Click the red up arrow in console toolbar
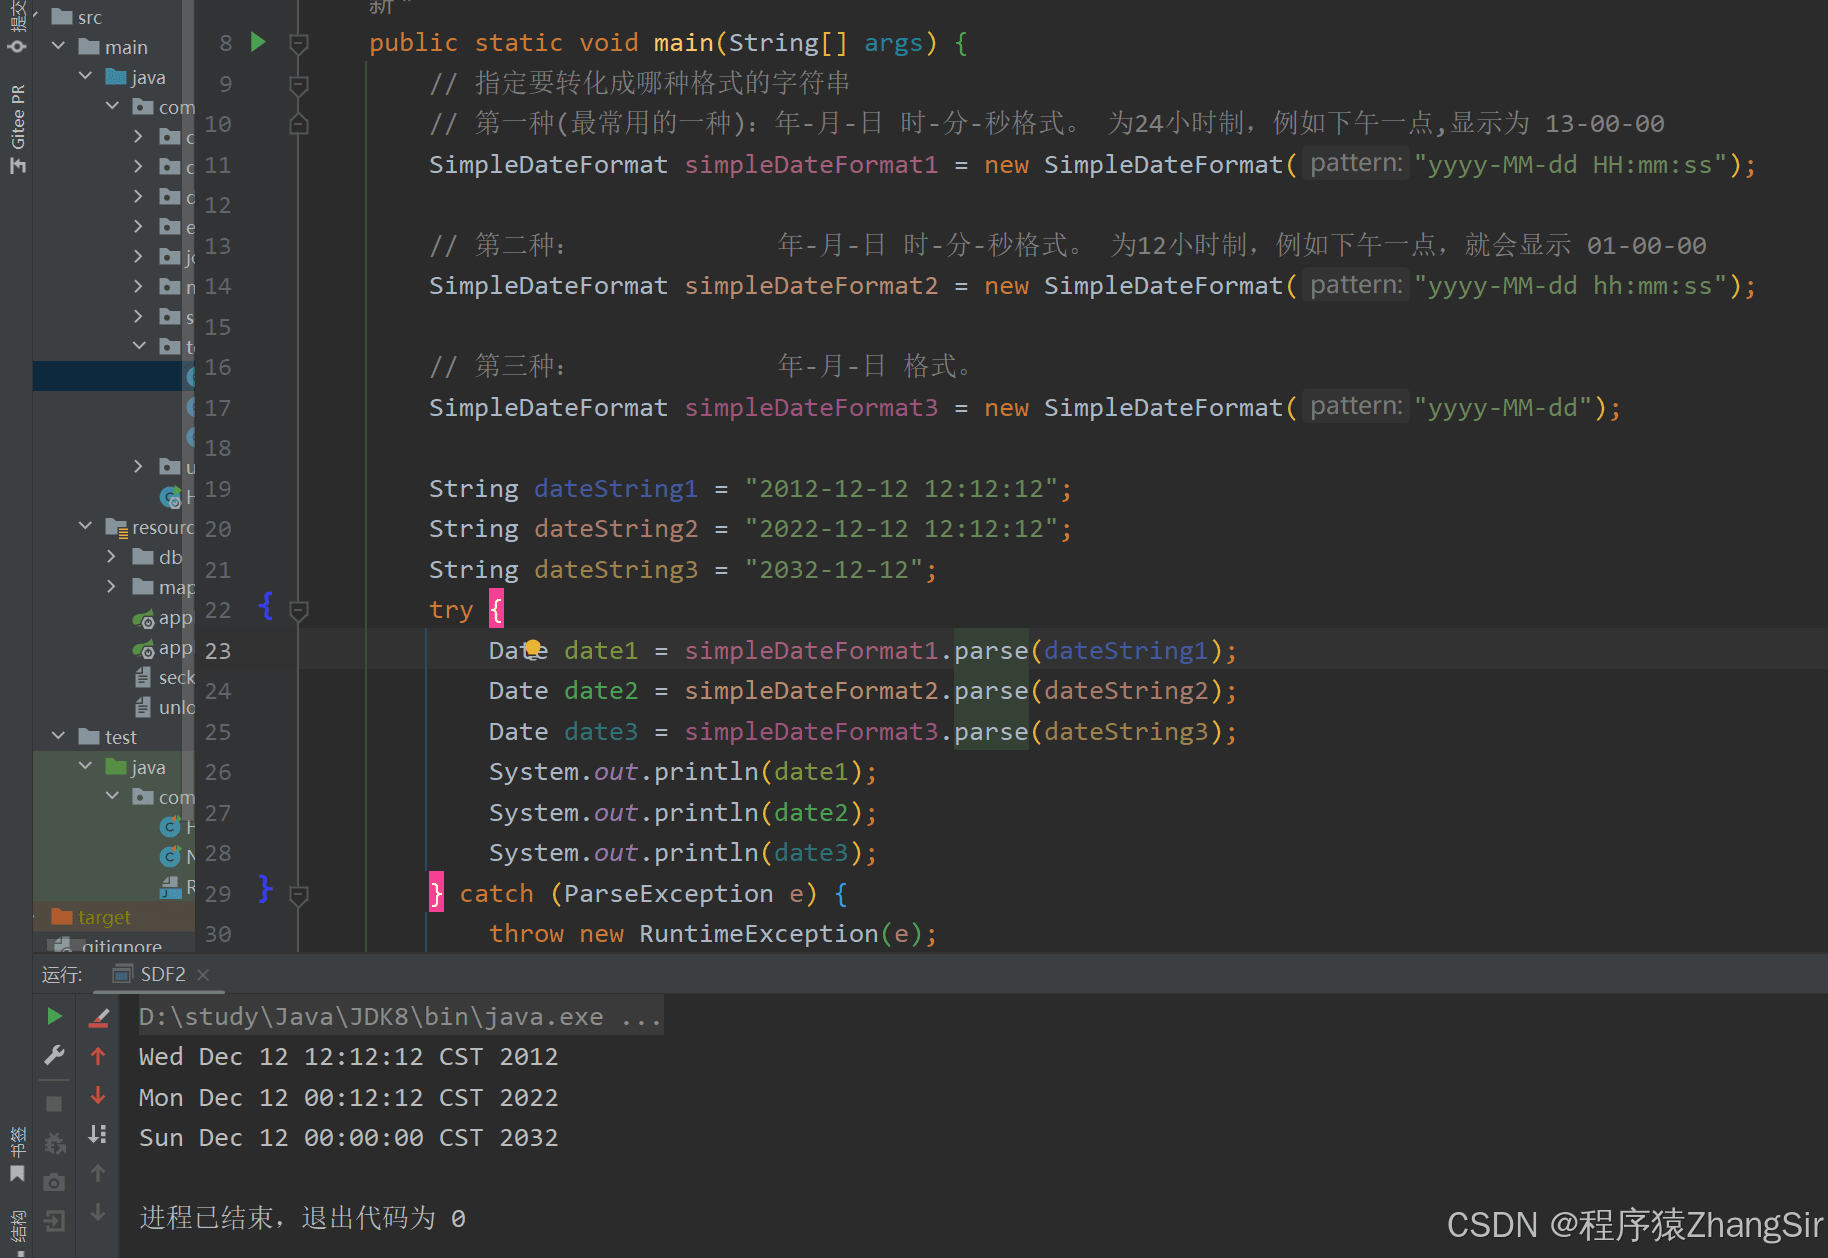 (98, 1056)
